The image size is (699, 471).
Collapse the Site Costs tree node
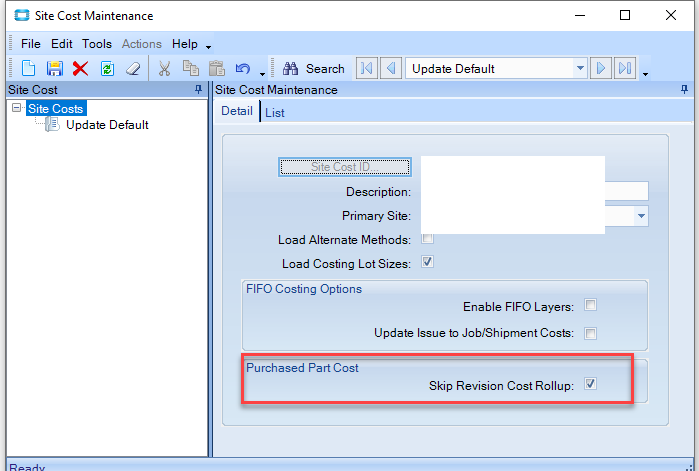pyautogui.click(x=16, y=107)
